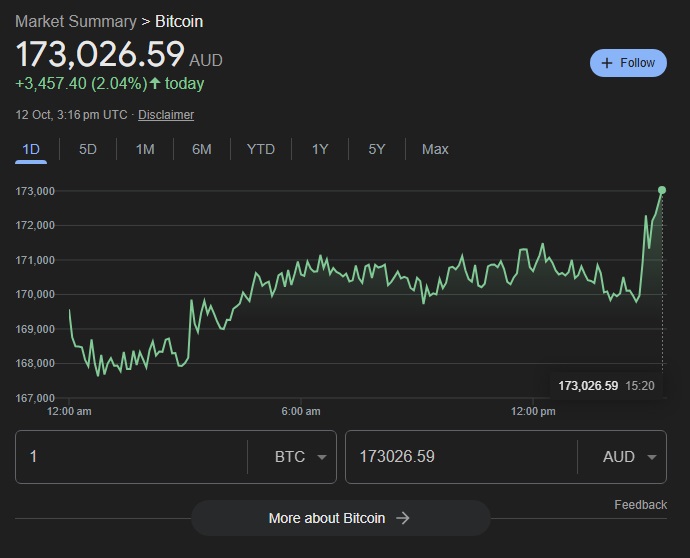690x558 pixels.
Task: Click the Follow button
Action: [x=628, y=63]
